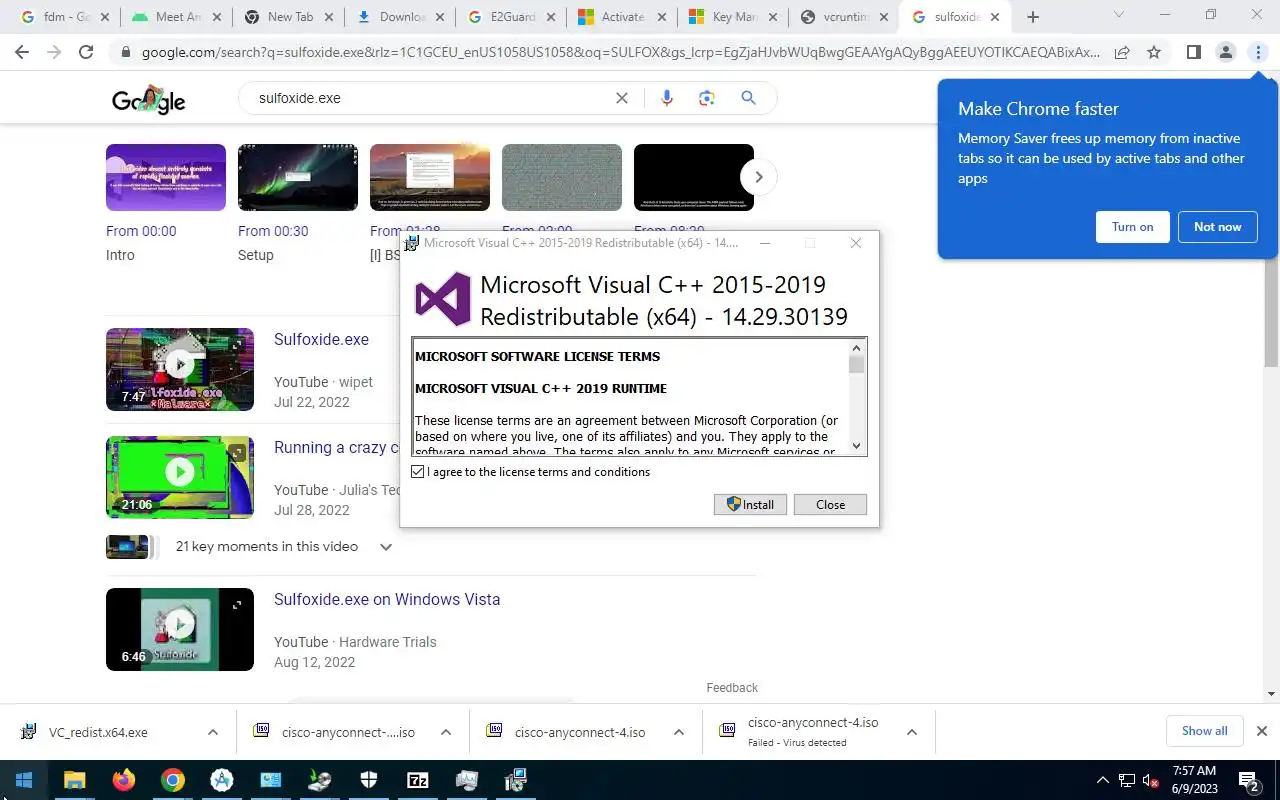Show all downloads
Screen dimensions: 1280x800
tap(1204, 731)
